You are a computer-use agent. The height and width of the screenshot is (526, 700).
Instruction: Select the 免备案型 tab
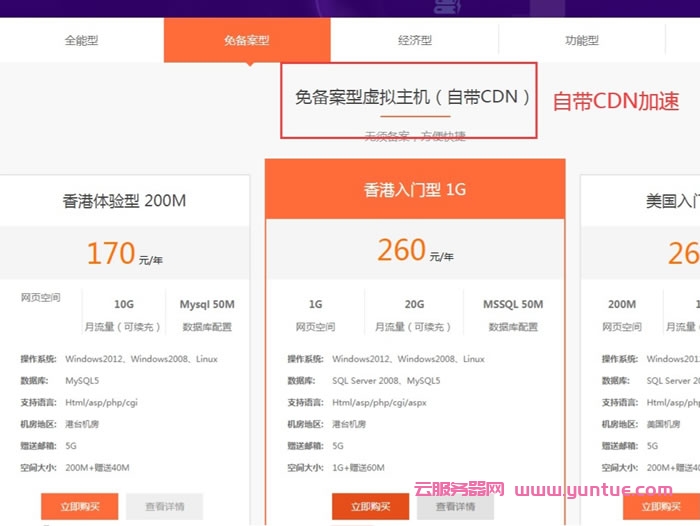coord(247,41)
